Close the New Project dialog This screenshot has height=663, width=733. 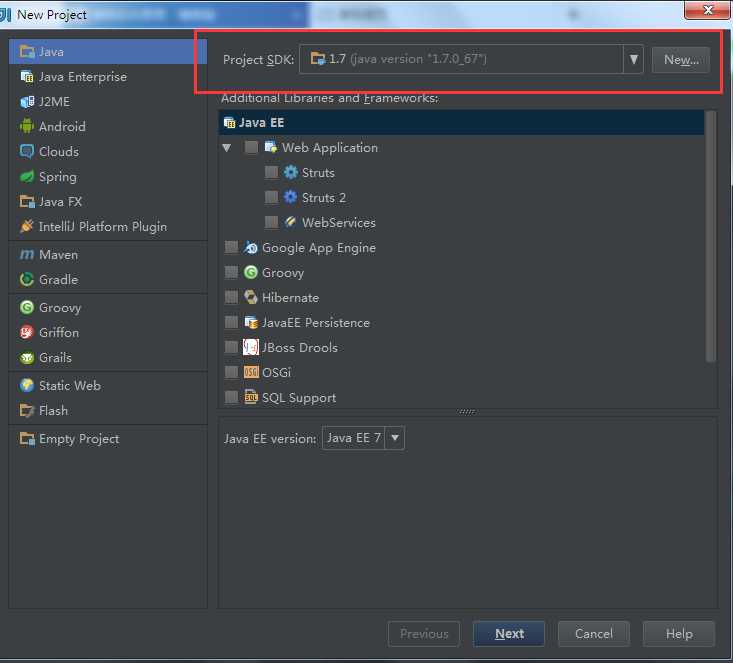tap(708, 10)
